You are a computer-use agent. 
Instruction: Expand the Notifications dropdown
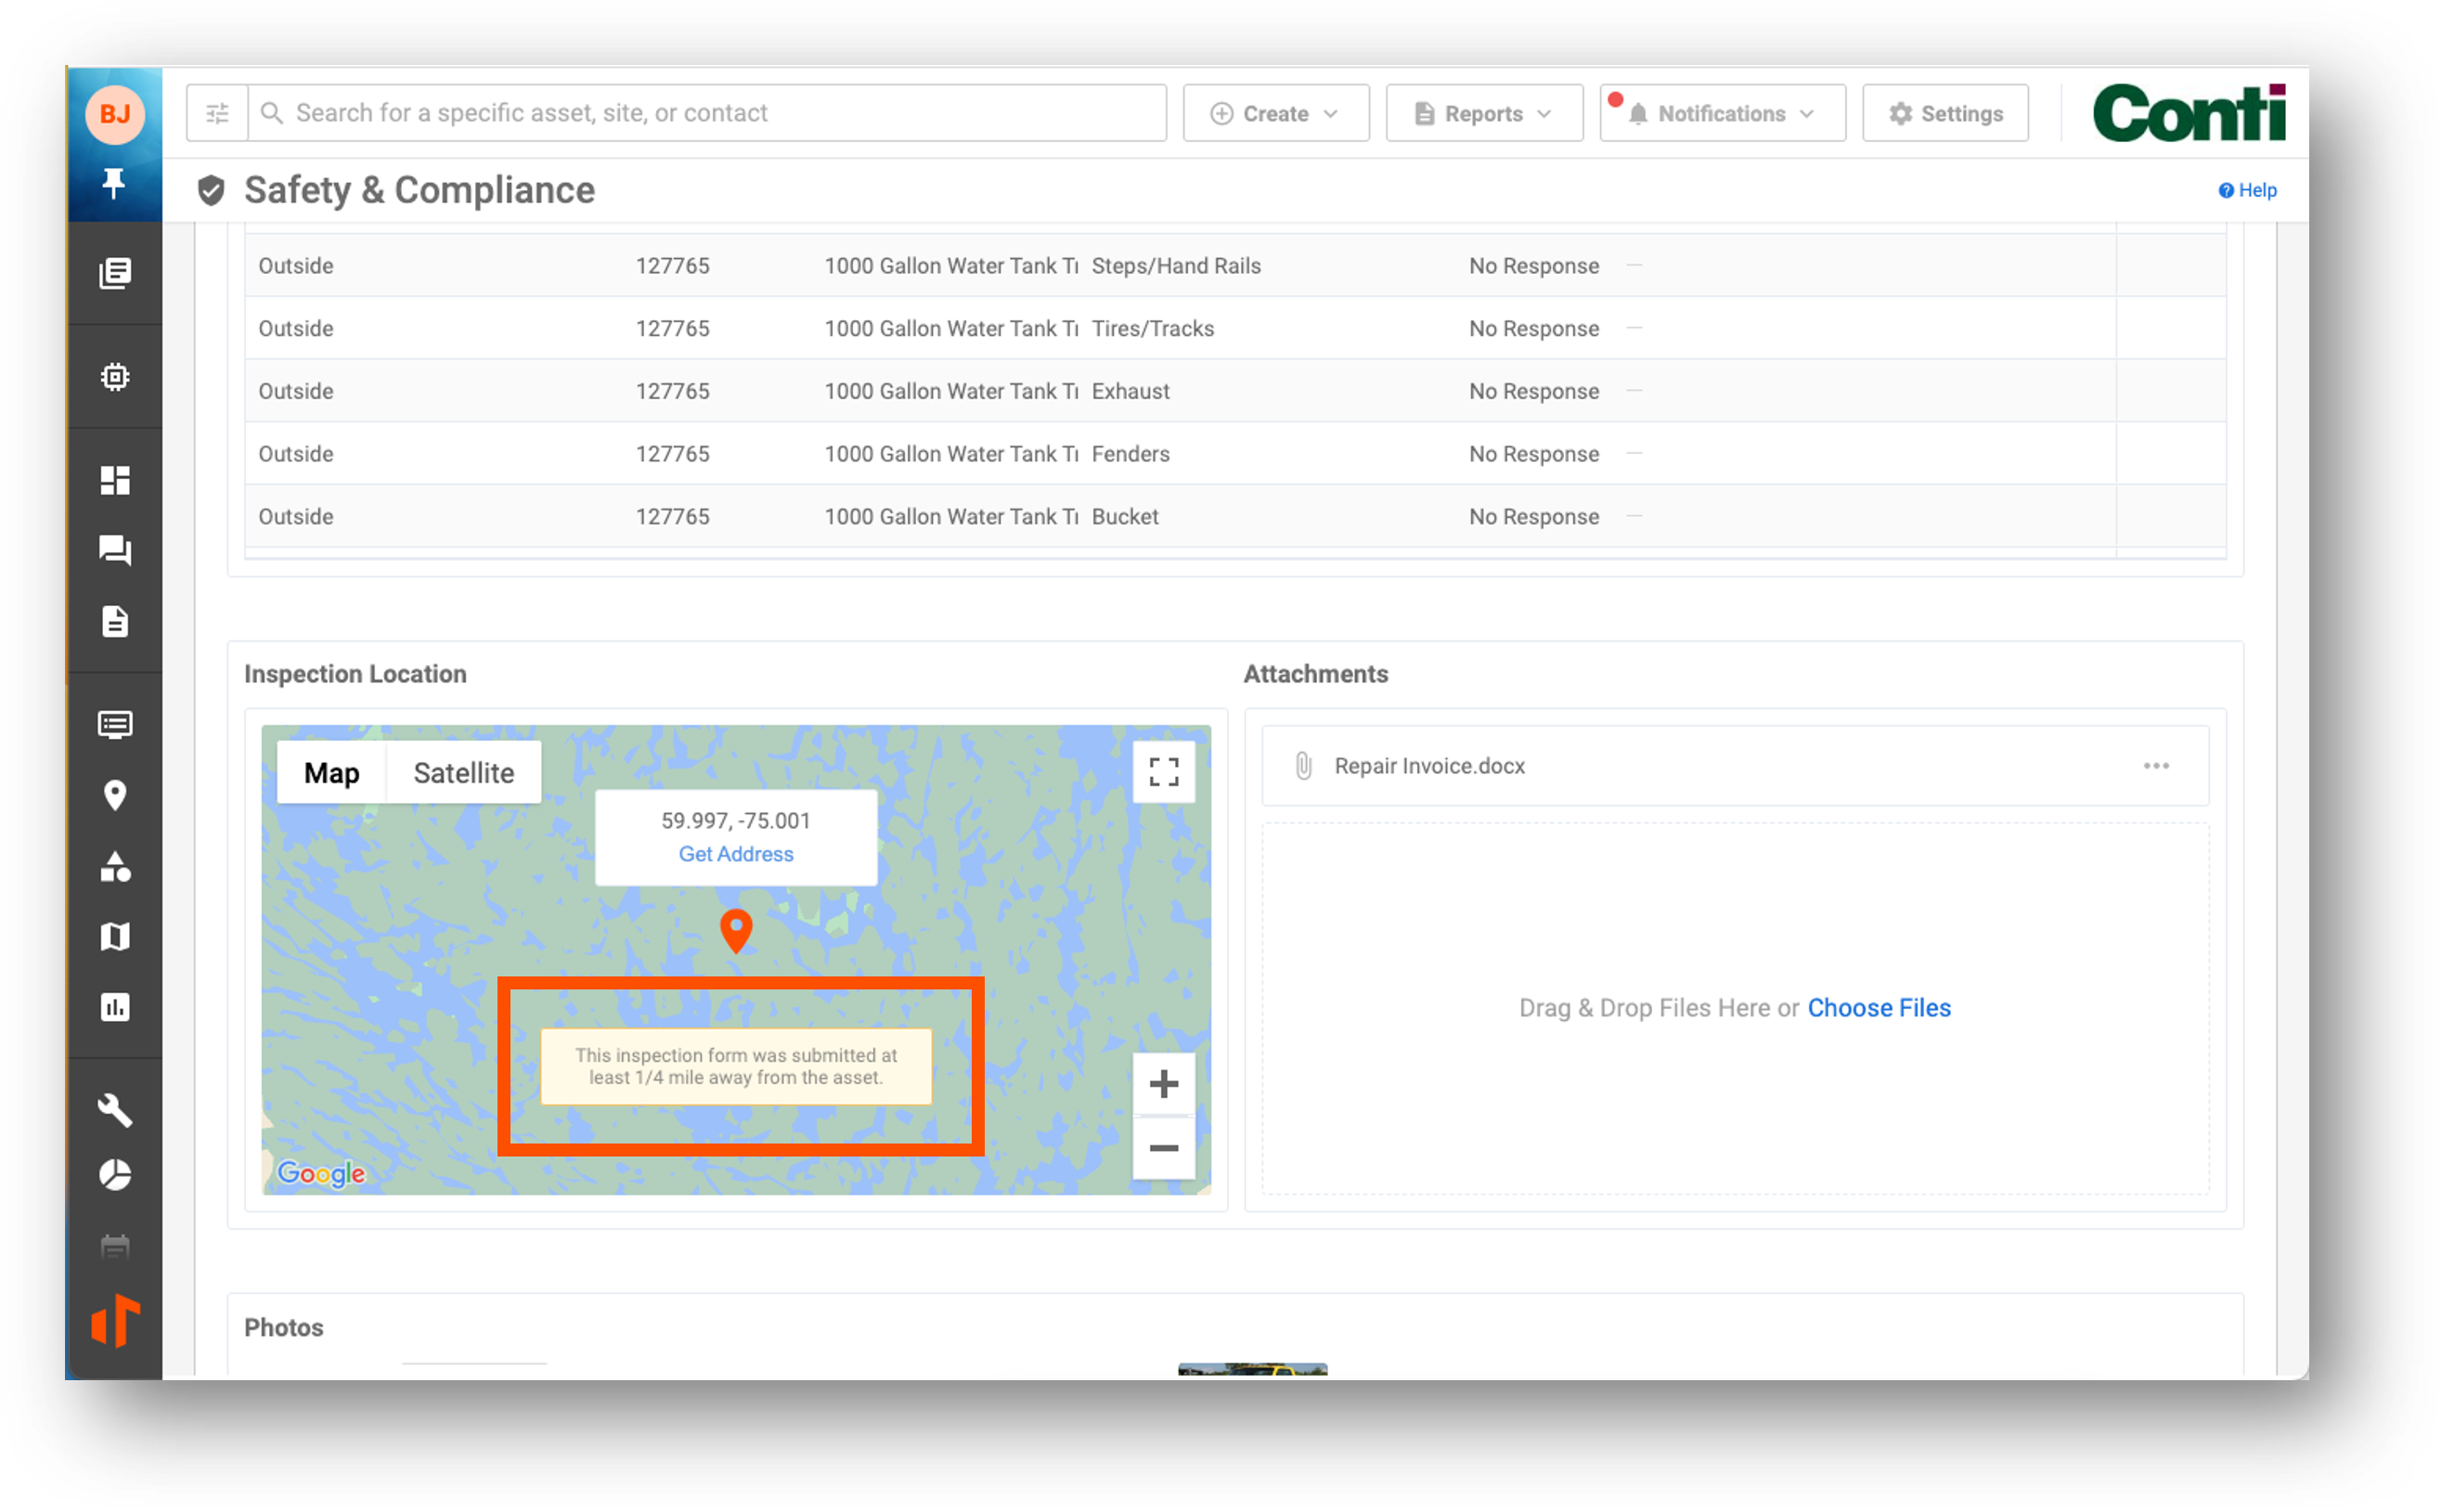pos(1722,113)
